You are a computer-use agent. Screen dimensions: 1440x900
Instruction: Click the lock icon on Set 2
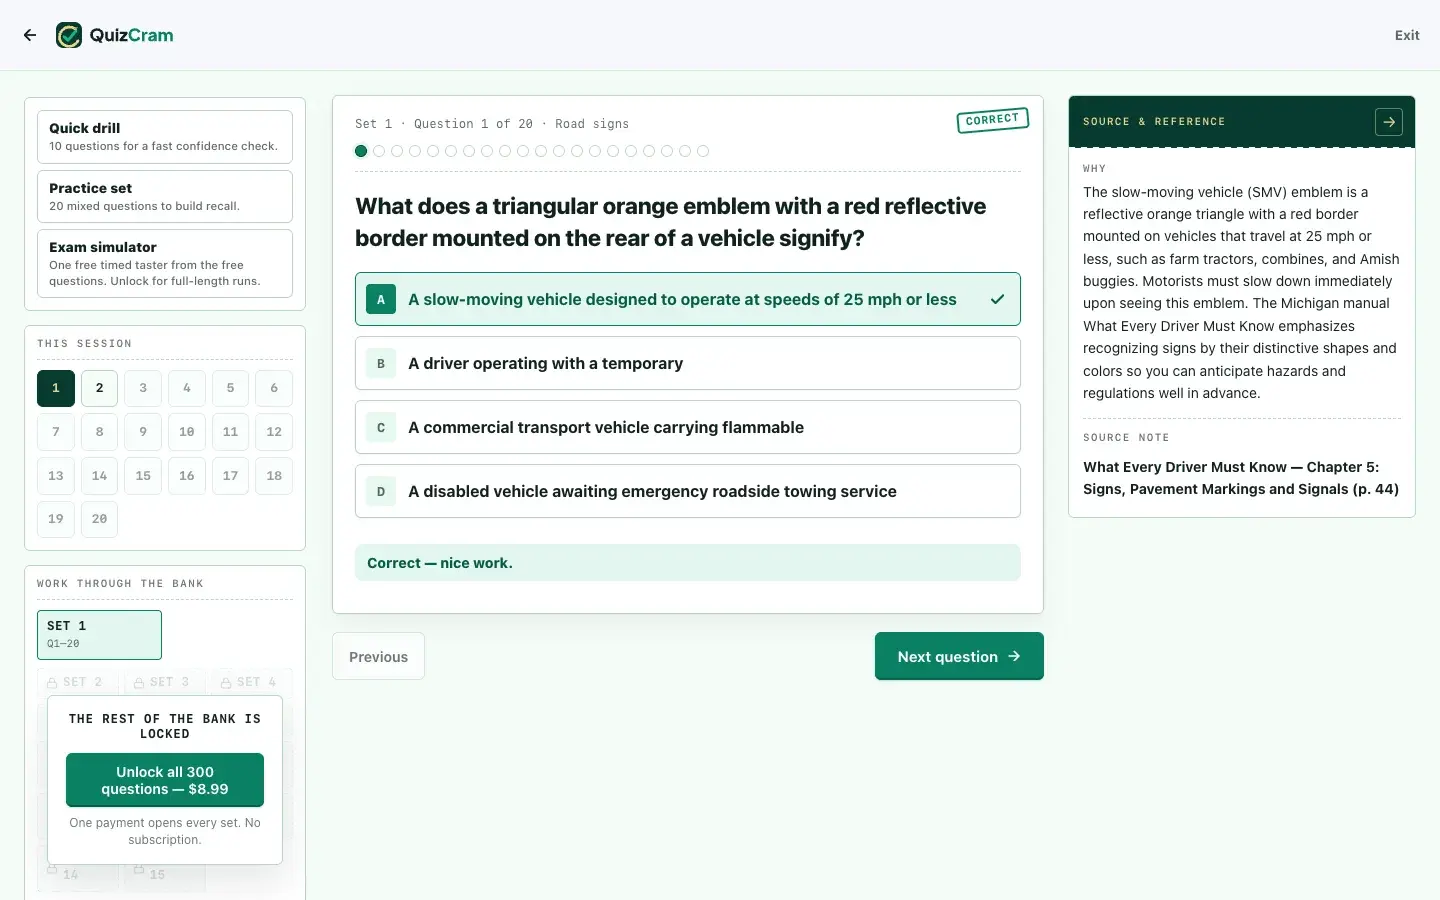[52, 683]
